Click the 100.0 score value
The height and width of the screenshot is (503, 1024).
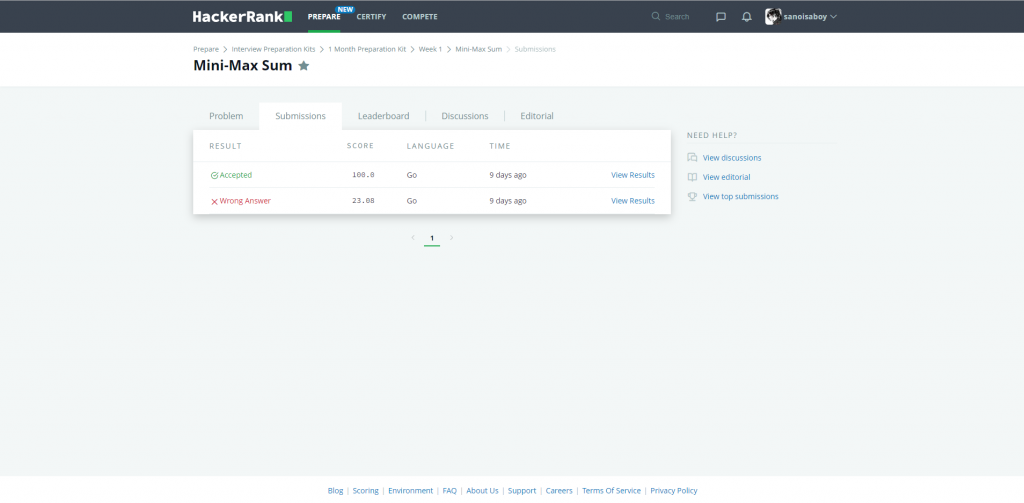click(x=363, y=175)
